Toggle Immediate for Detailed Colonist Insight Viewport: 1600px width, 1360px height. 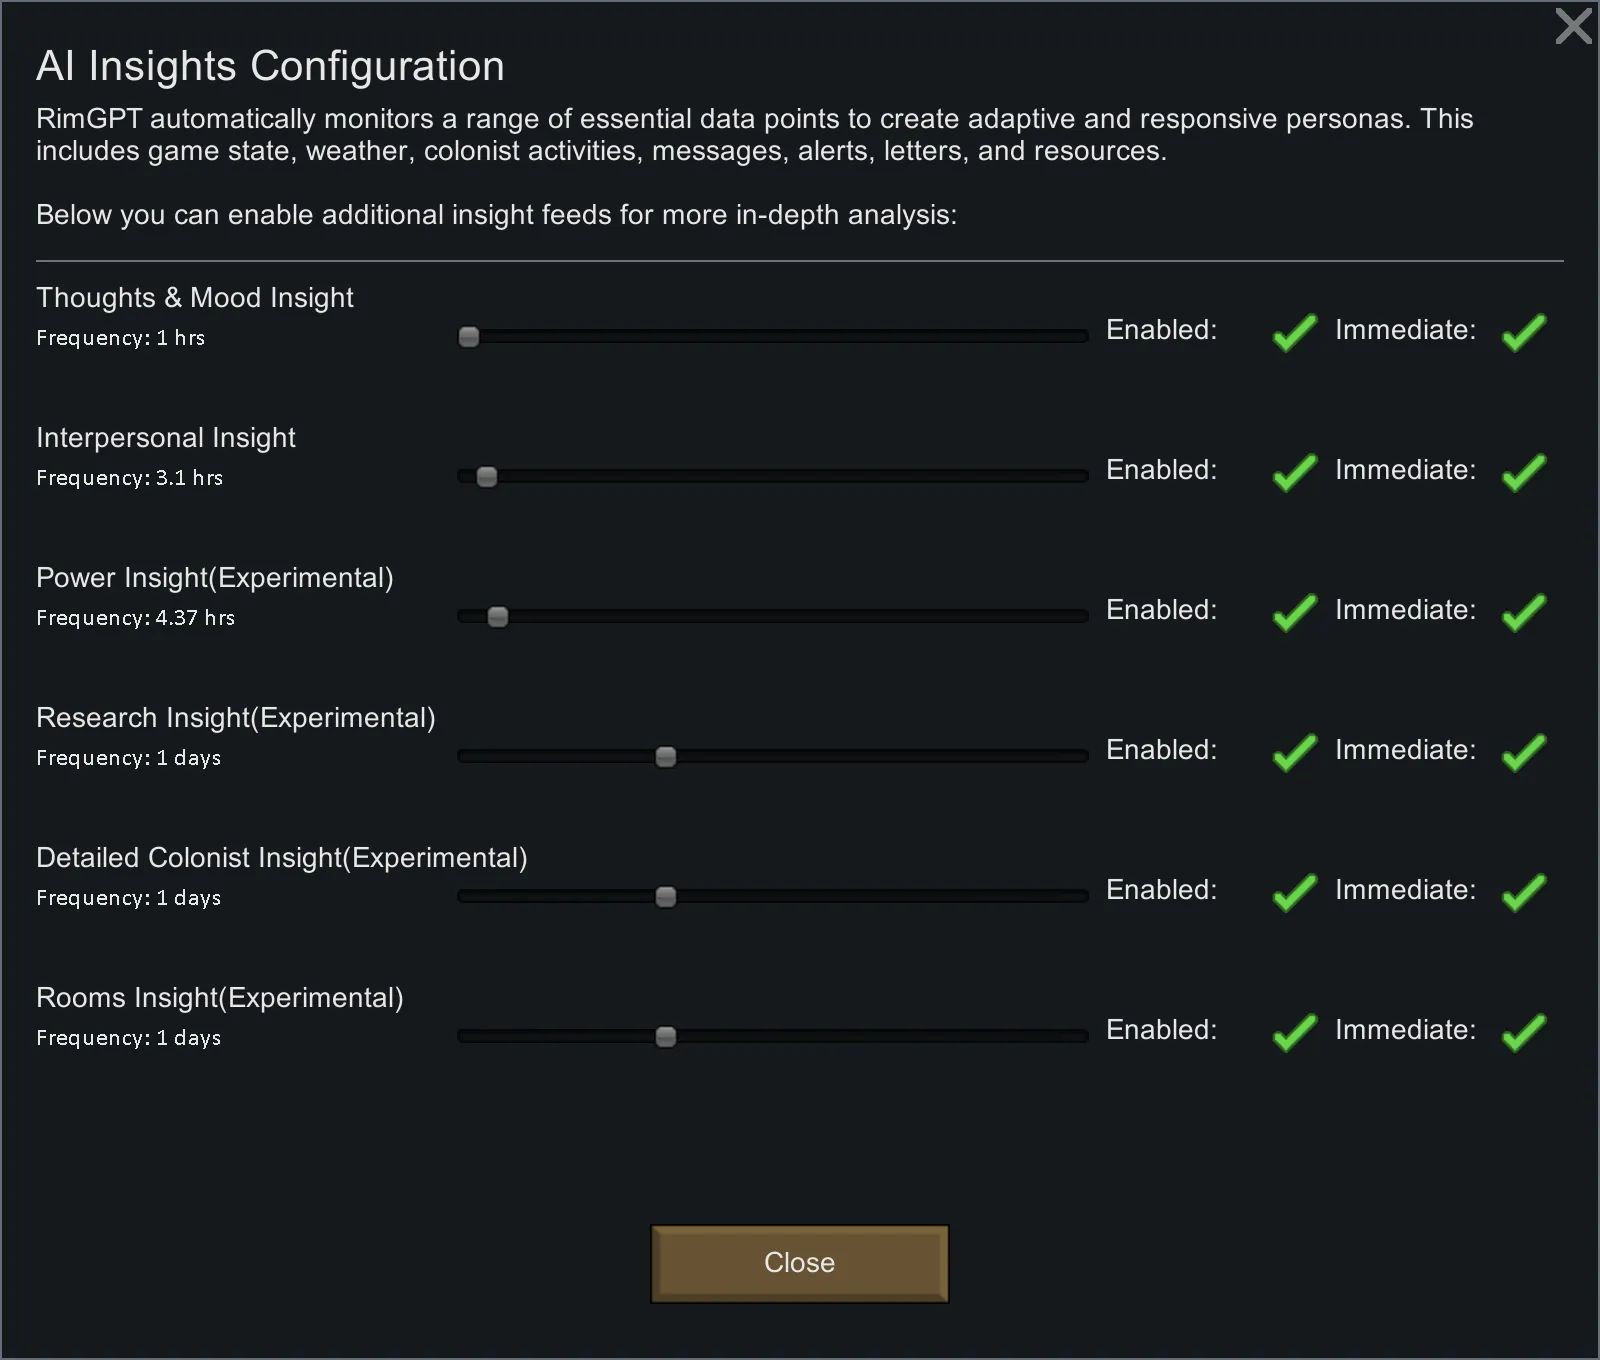(1523, 892)
